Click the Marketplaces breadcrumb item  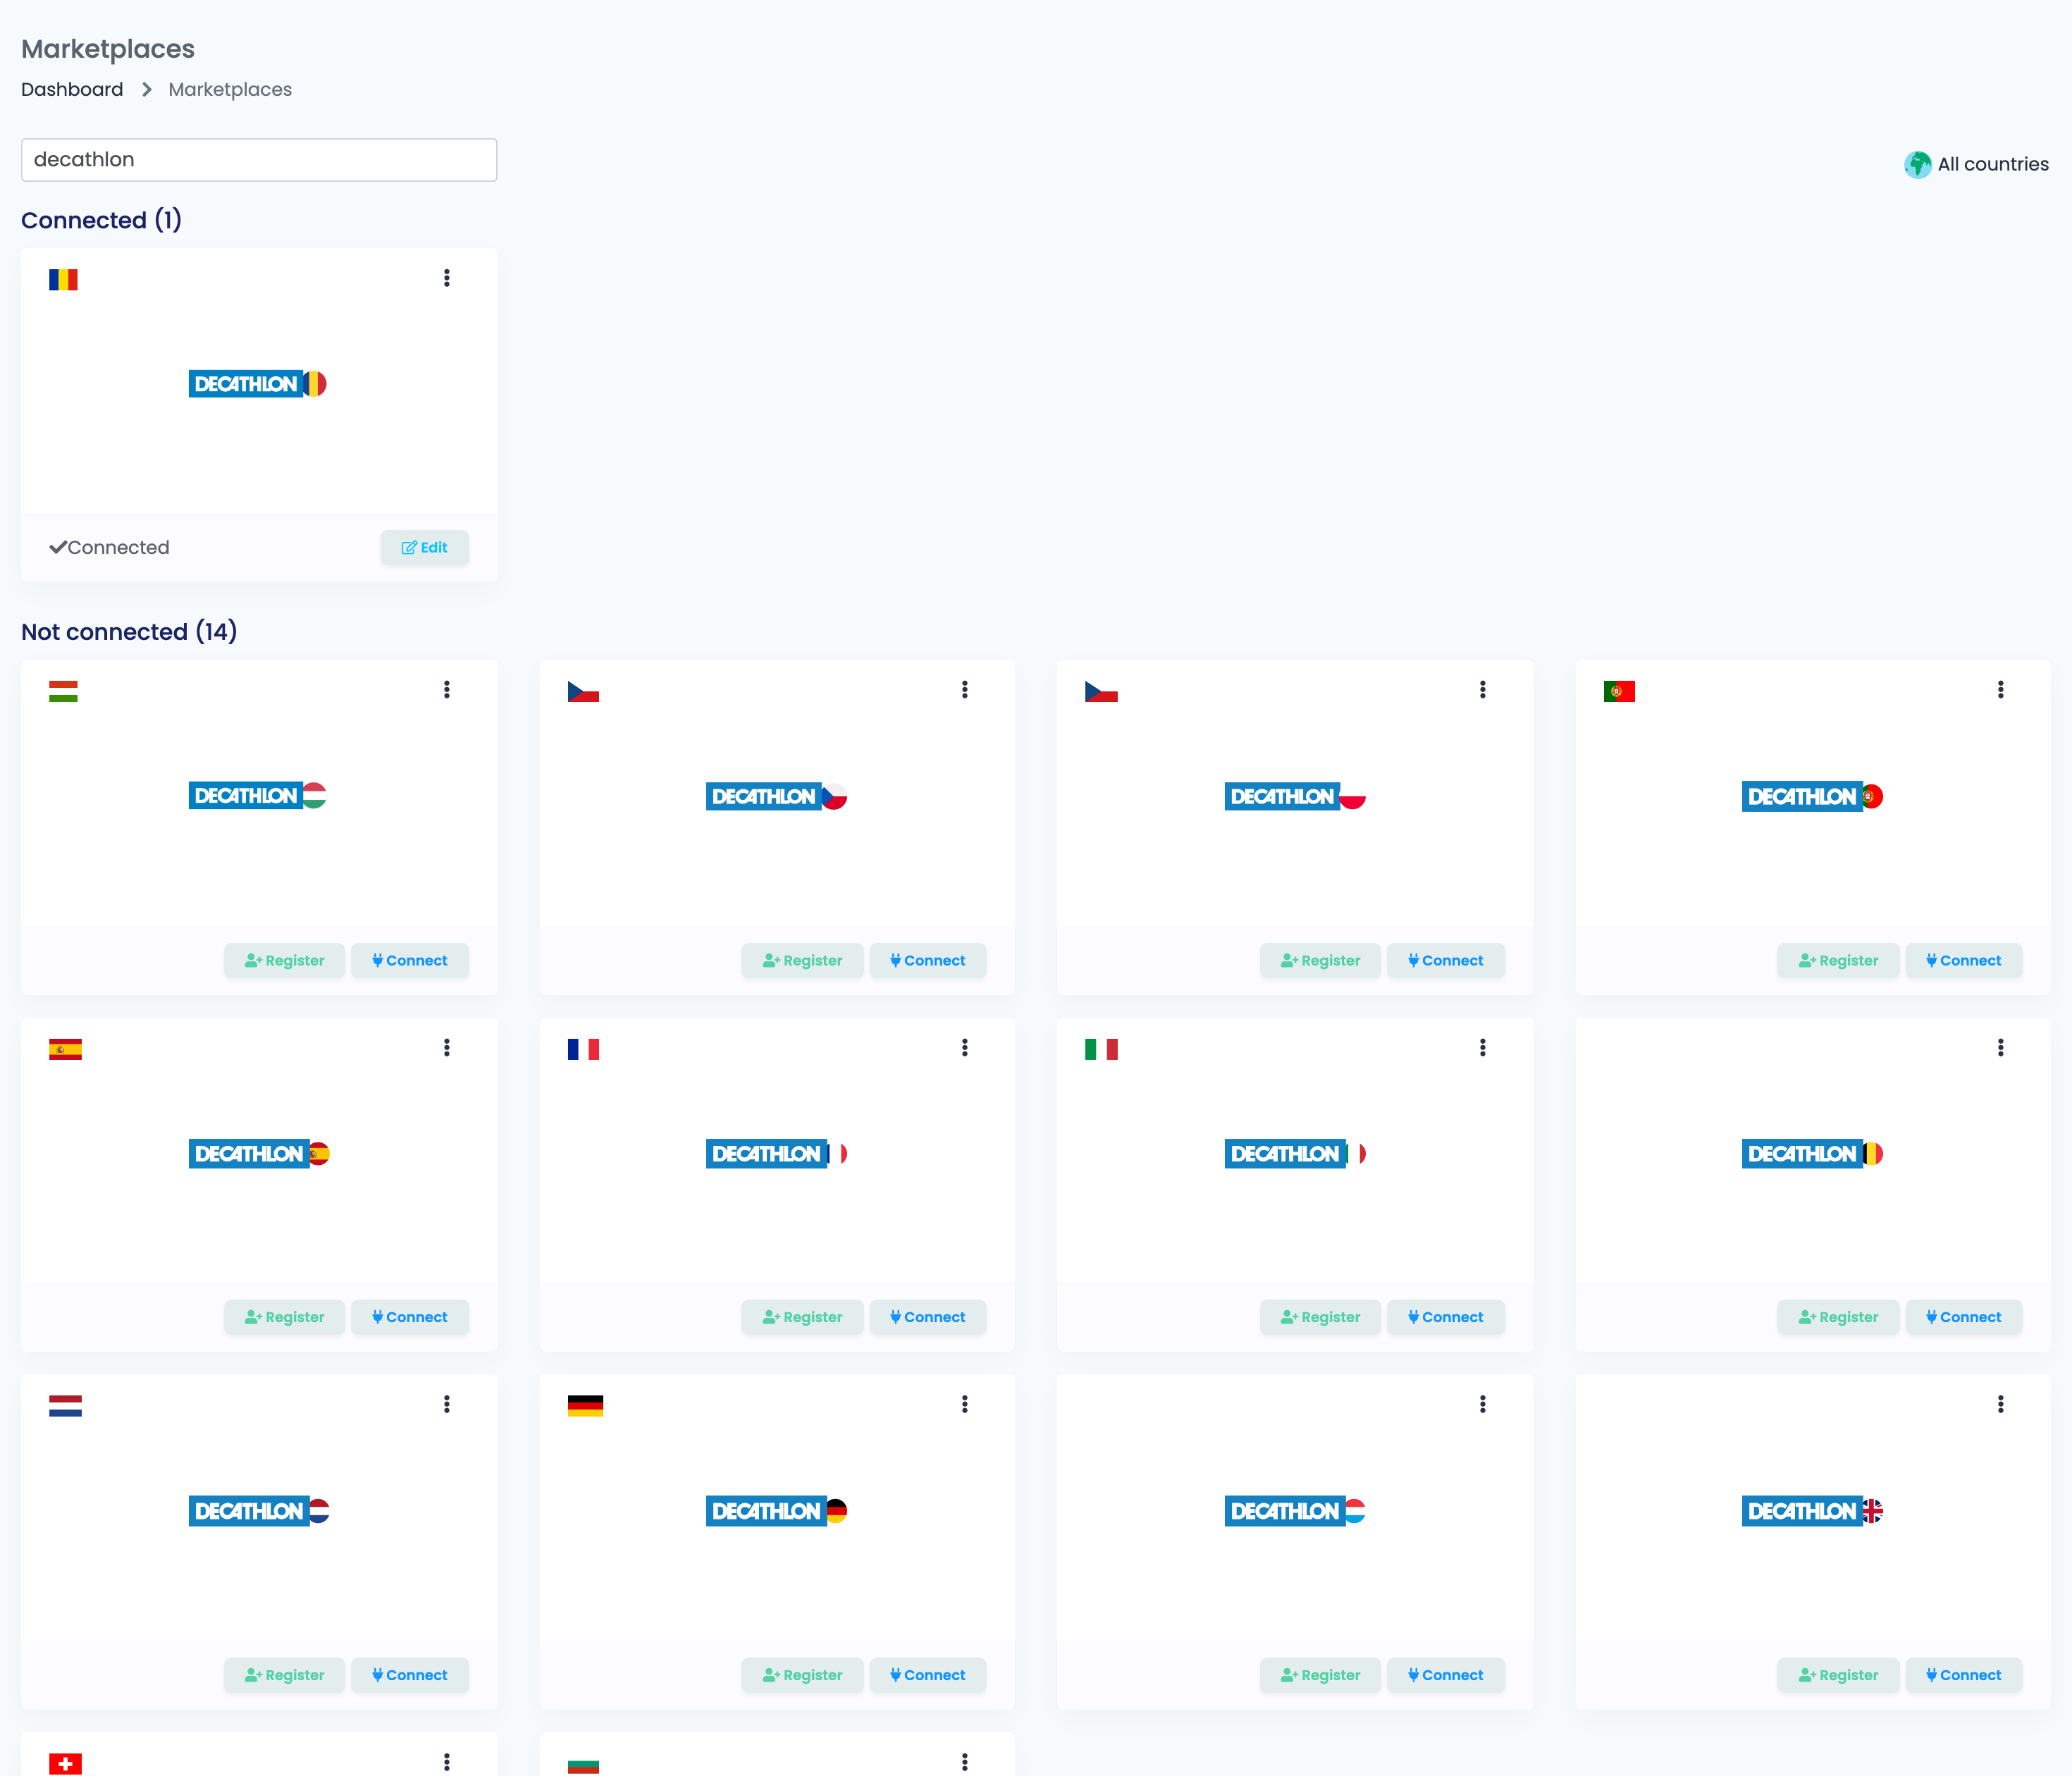click(230, 89)
